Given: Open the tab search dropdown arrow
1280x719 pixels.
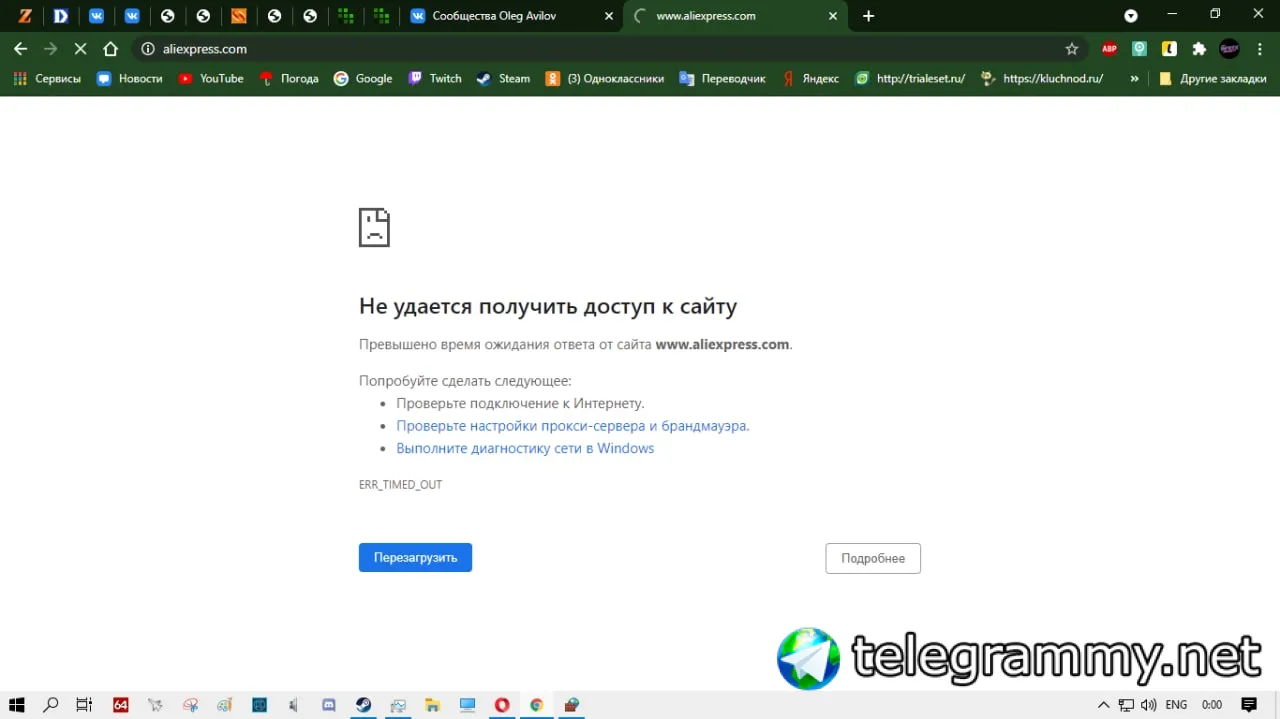Looking at the screenshot, I should 1131,16.
